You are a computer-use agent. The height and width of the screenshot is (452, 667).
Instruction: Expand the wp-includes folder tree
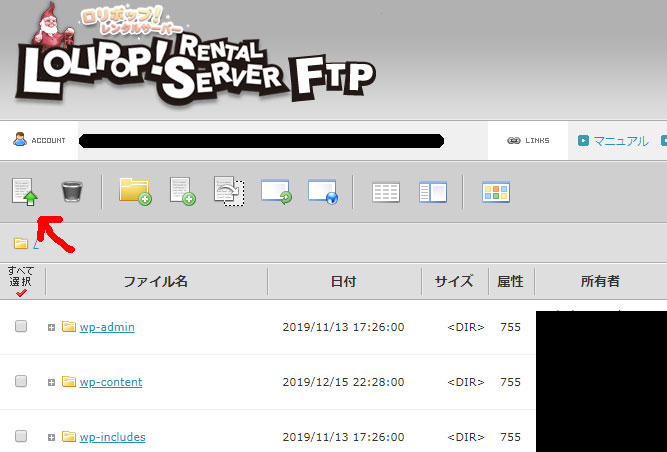point(51,437)
